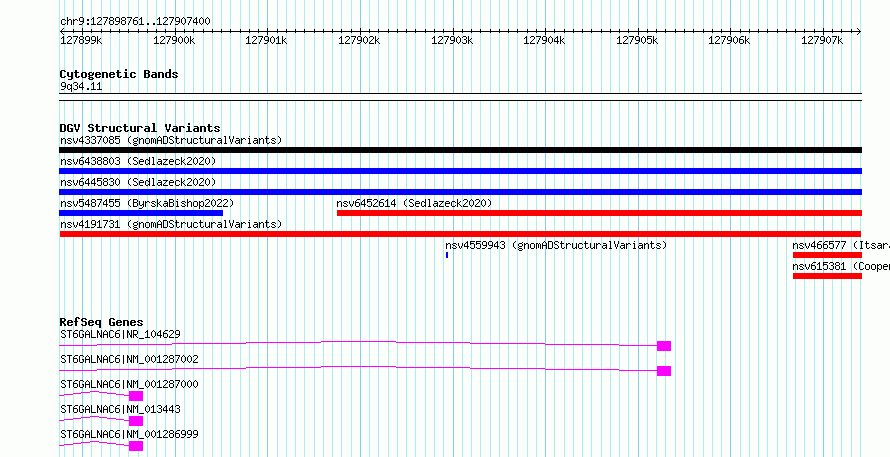Open the ST6GALNAC6|NM_001287000 transcript label
The height and width of the screenshot is (457, 890).
click(x=129, y=384)
